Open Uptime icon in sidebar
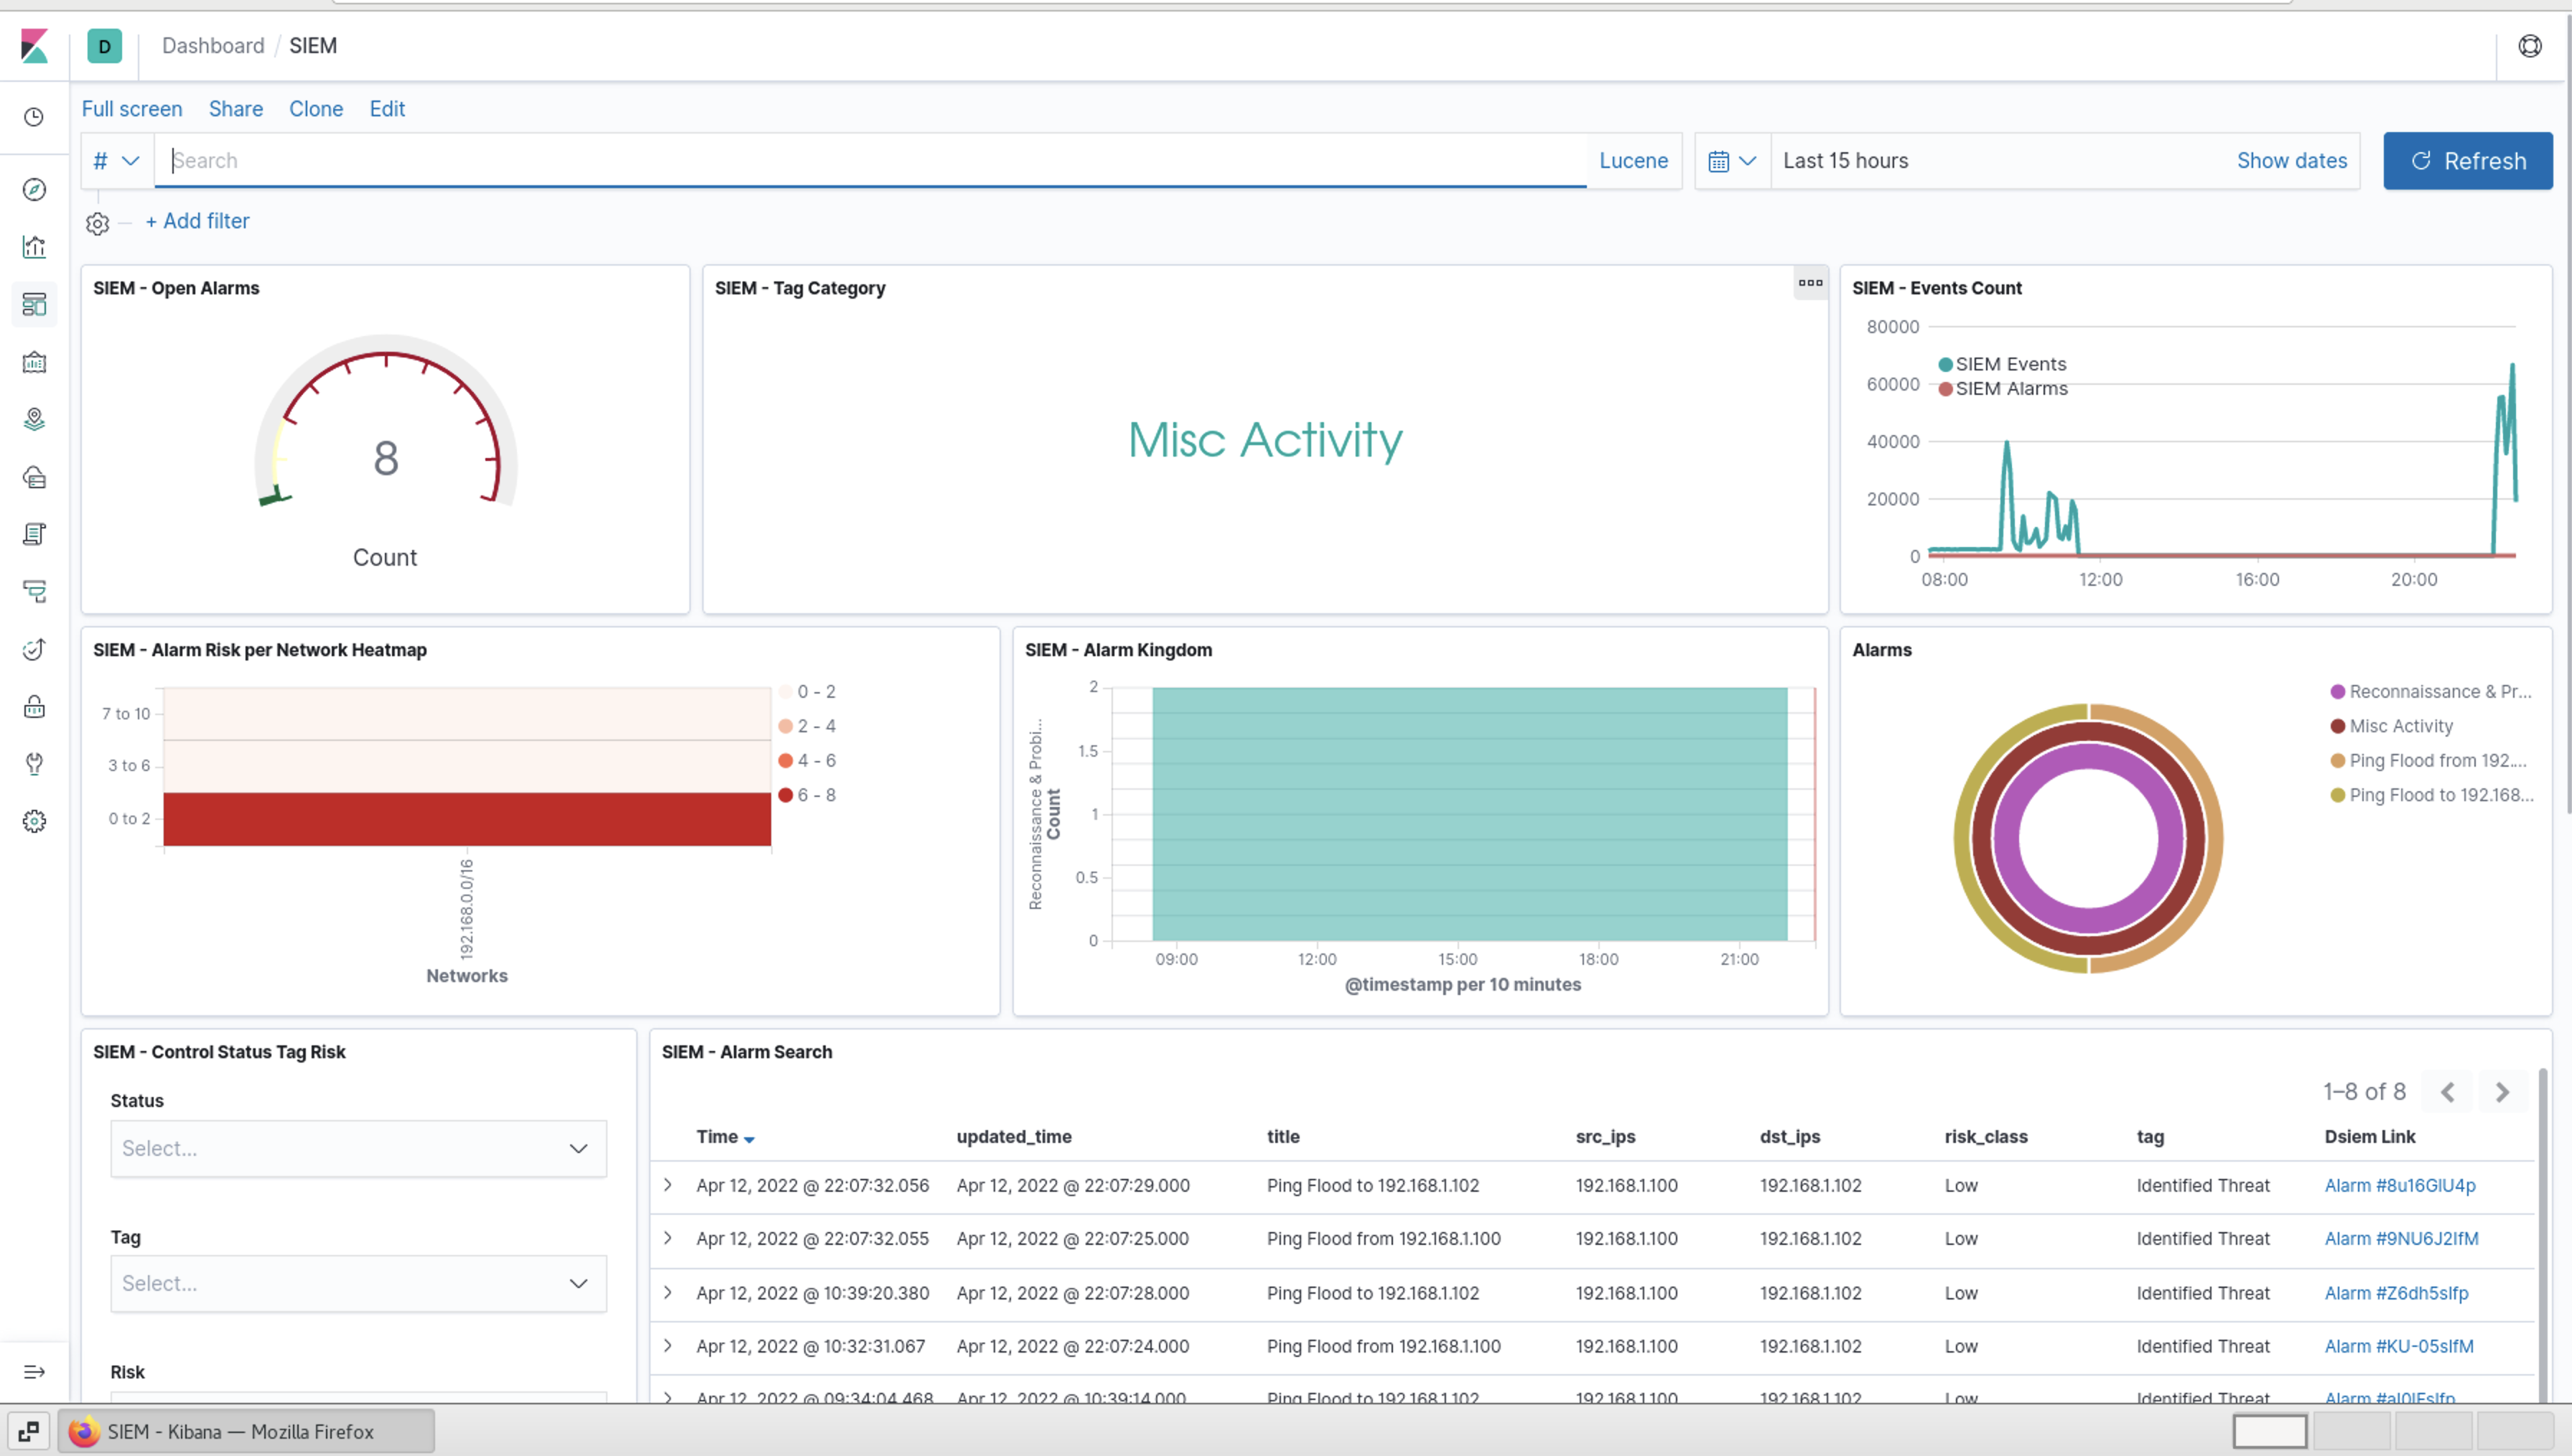 pyautogui.click(x=34, y=649)
